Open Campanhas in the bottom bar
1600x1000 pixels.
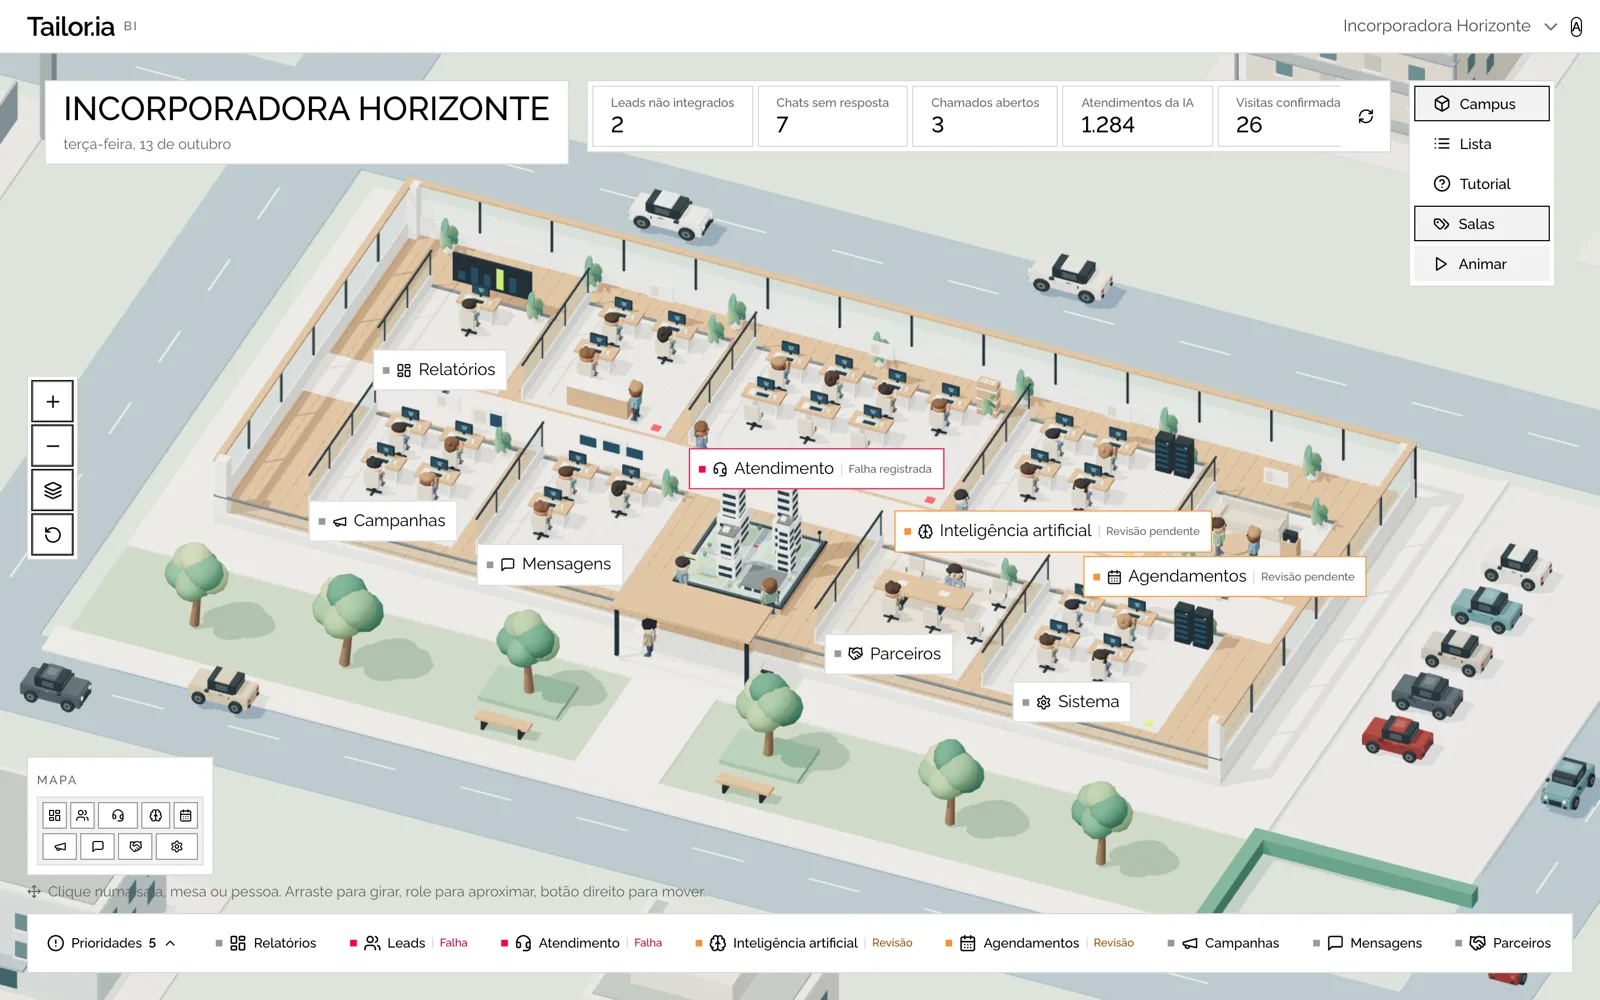1223,943
